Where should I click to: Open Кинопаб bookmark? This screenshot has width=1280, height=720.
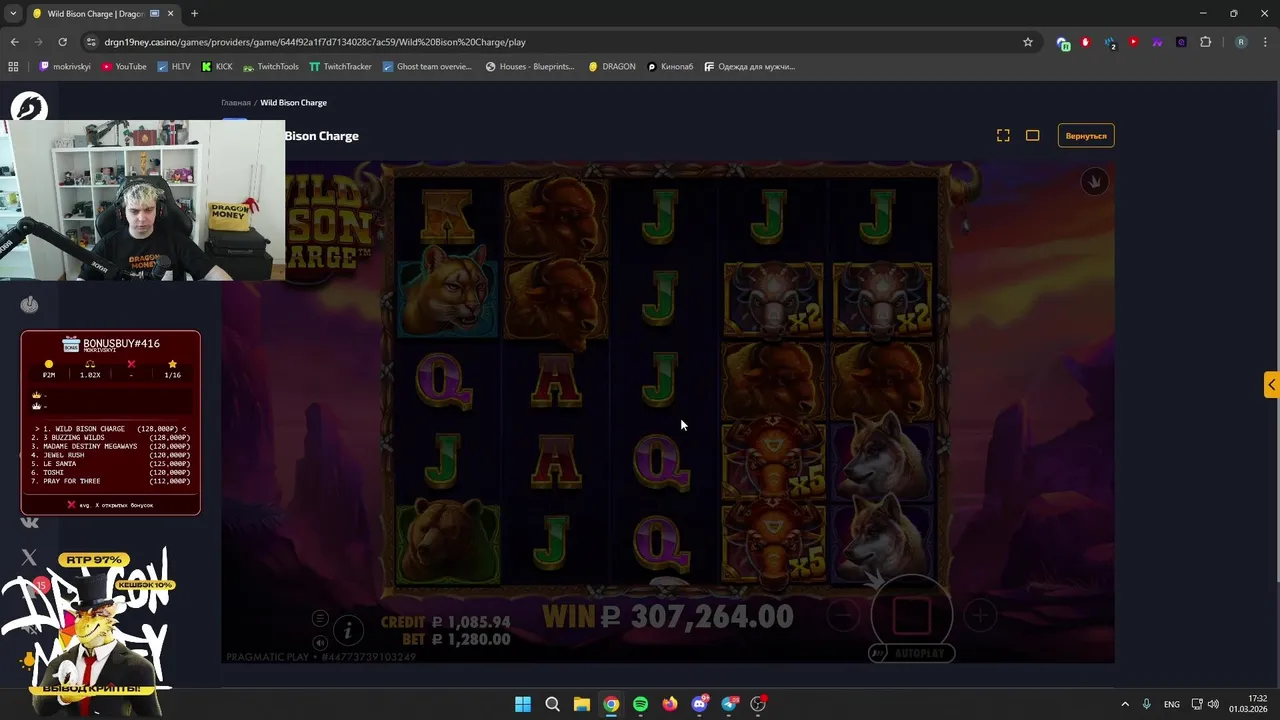670,67
